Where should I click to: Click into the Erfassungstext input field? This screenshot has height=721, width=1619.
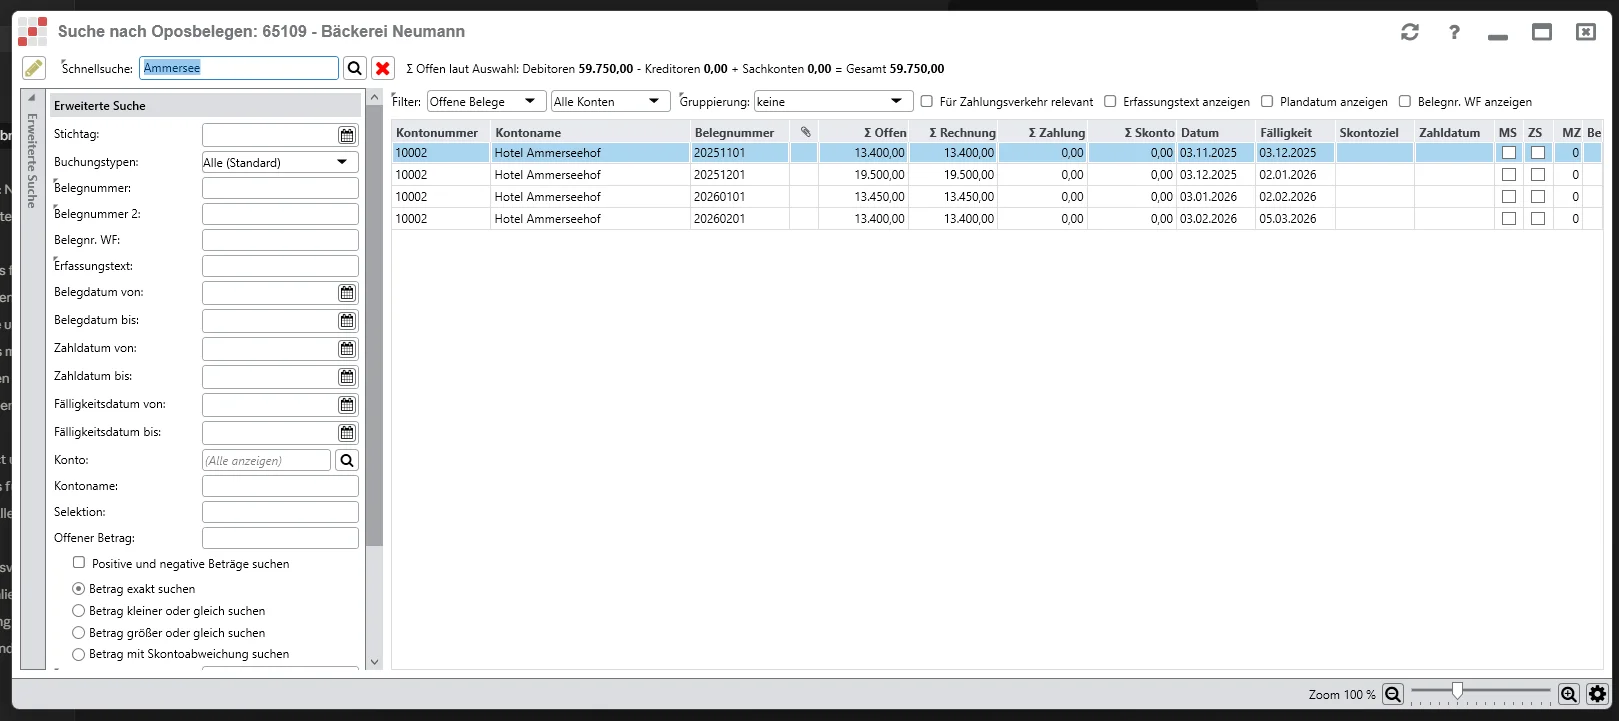pyautogui.click(x=280, y=266)
